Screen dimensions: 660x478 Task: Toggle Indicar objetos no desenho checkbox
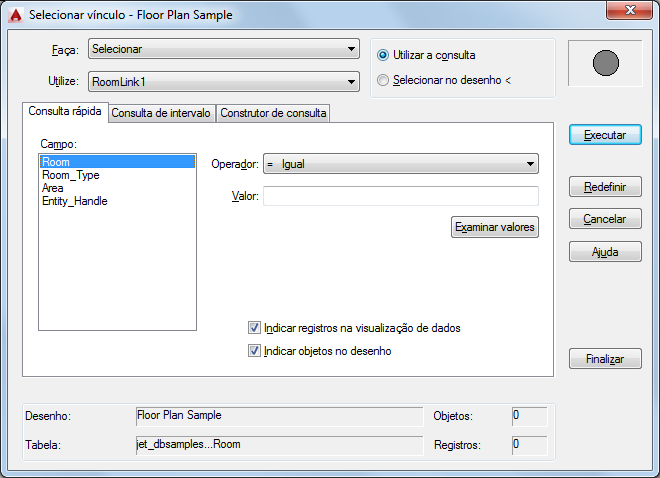coord(254,351)
